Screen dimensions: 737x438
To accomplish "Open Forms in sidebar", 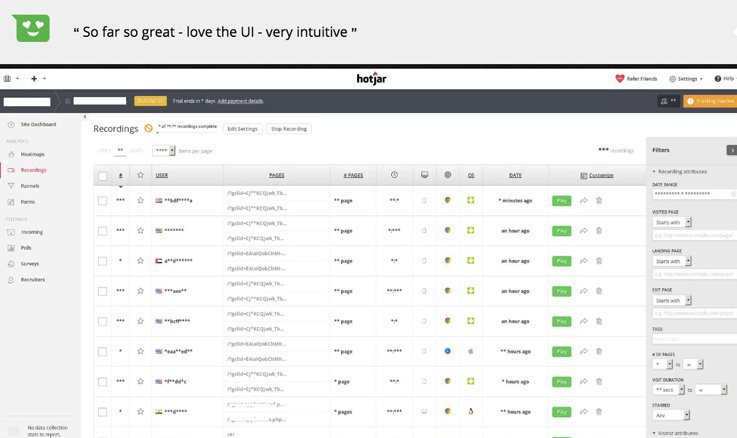I will (x=27, y=202).
